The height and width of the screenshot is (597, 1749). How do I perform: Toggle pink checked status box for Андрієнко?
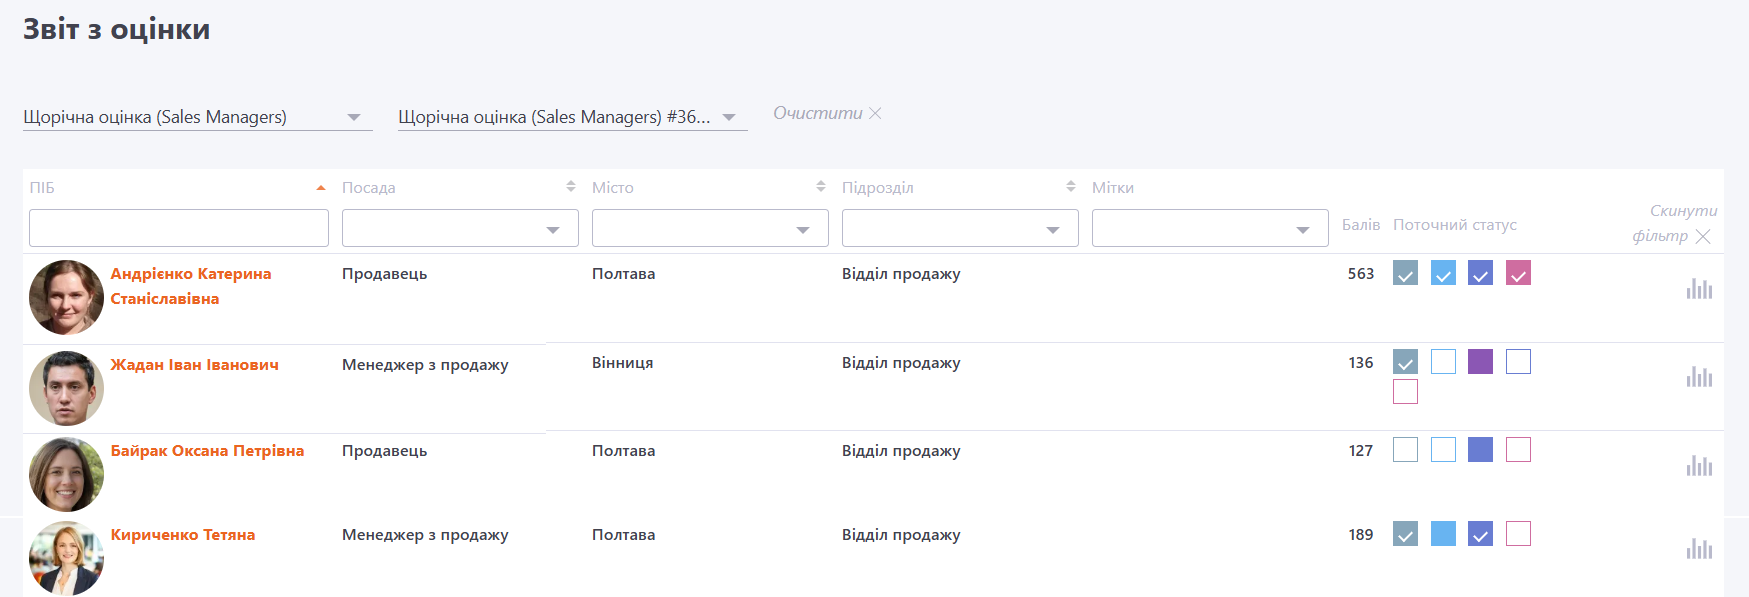tap(1518, 273)
